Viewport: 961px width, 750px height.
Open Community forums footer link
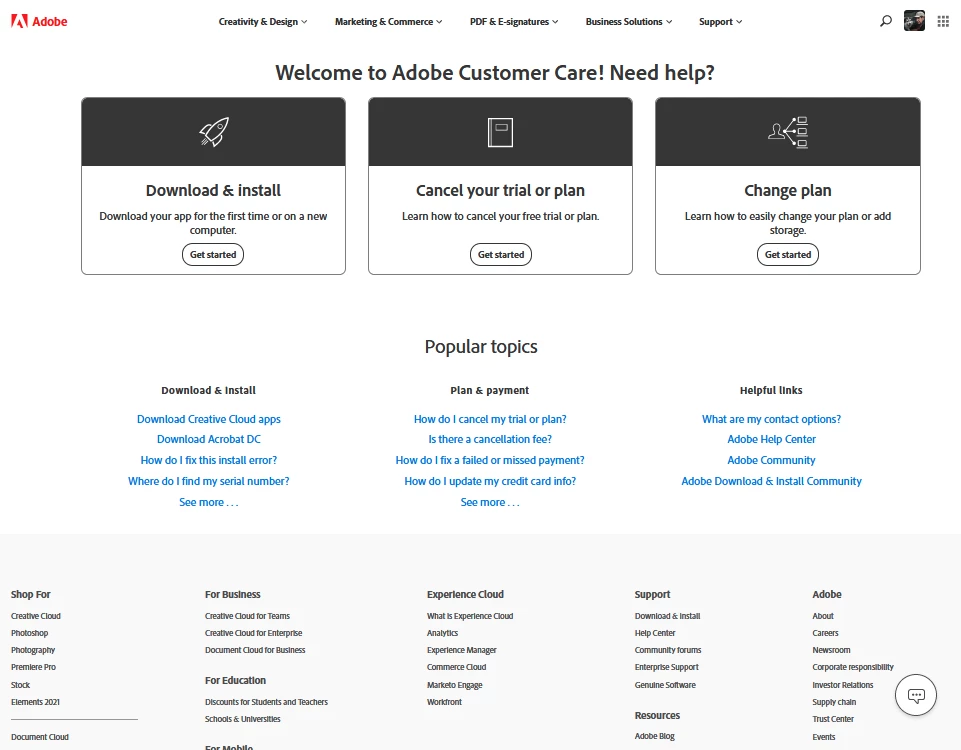pyautogui.click(x=668, y=650)
